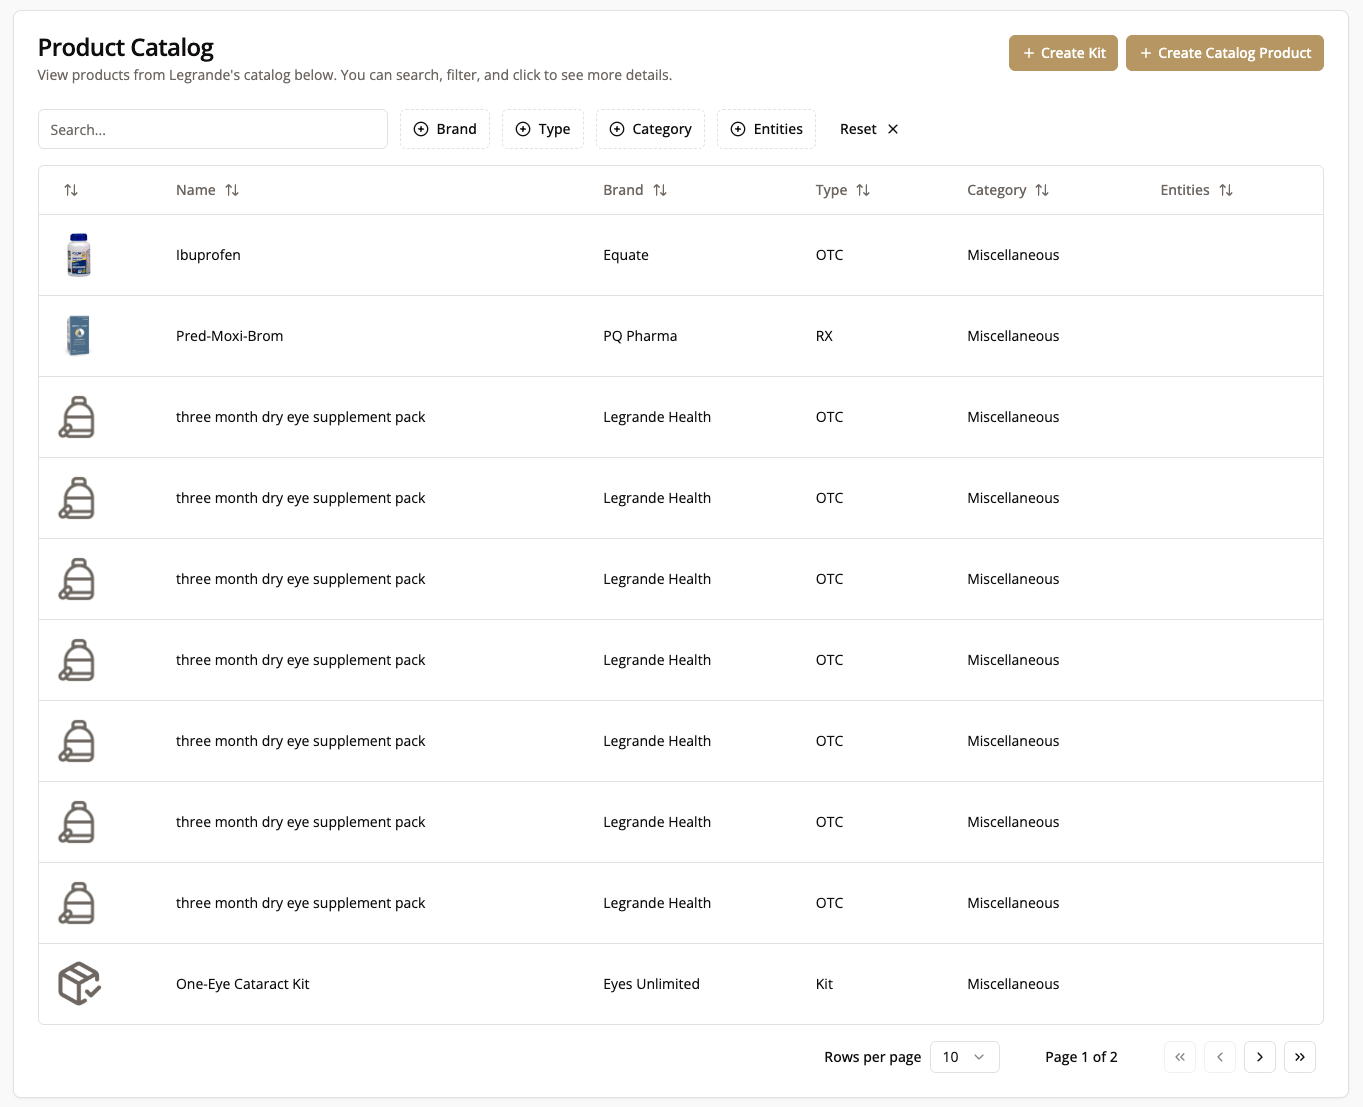Jump to the last page
1363x1107 pixels.
pos(1299,1057)
